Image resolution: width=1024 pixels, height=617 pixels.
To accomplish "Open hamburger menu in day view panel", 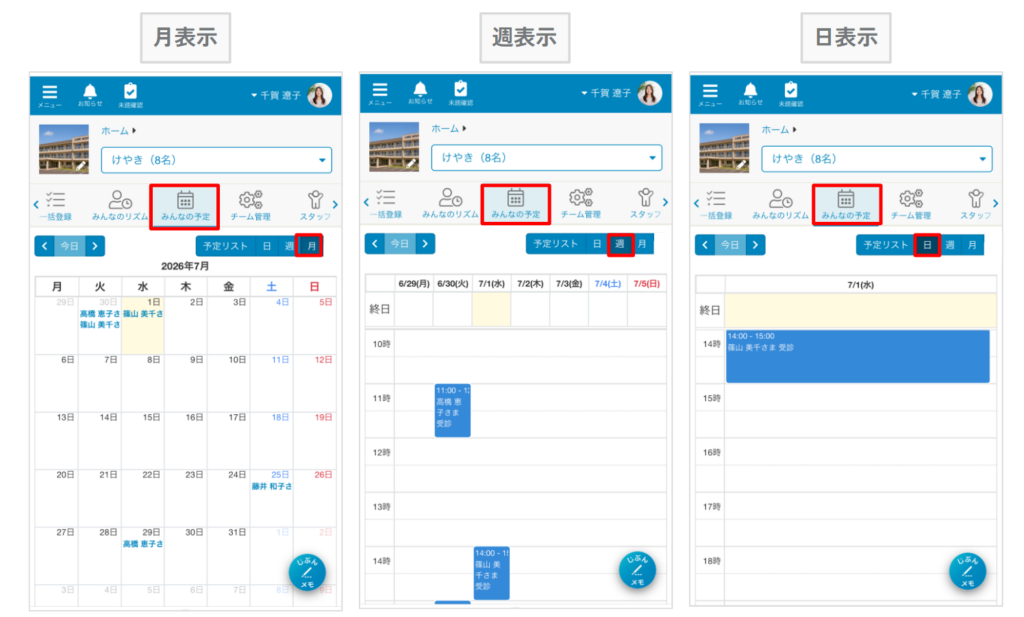I will pos(710,95).
